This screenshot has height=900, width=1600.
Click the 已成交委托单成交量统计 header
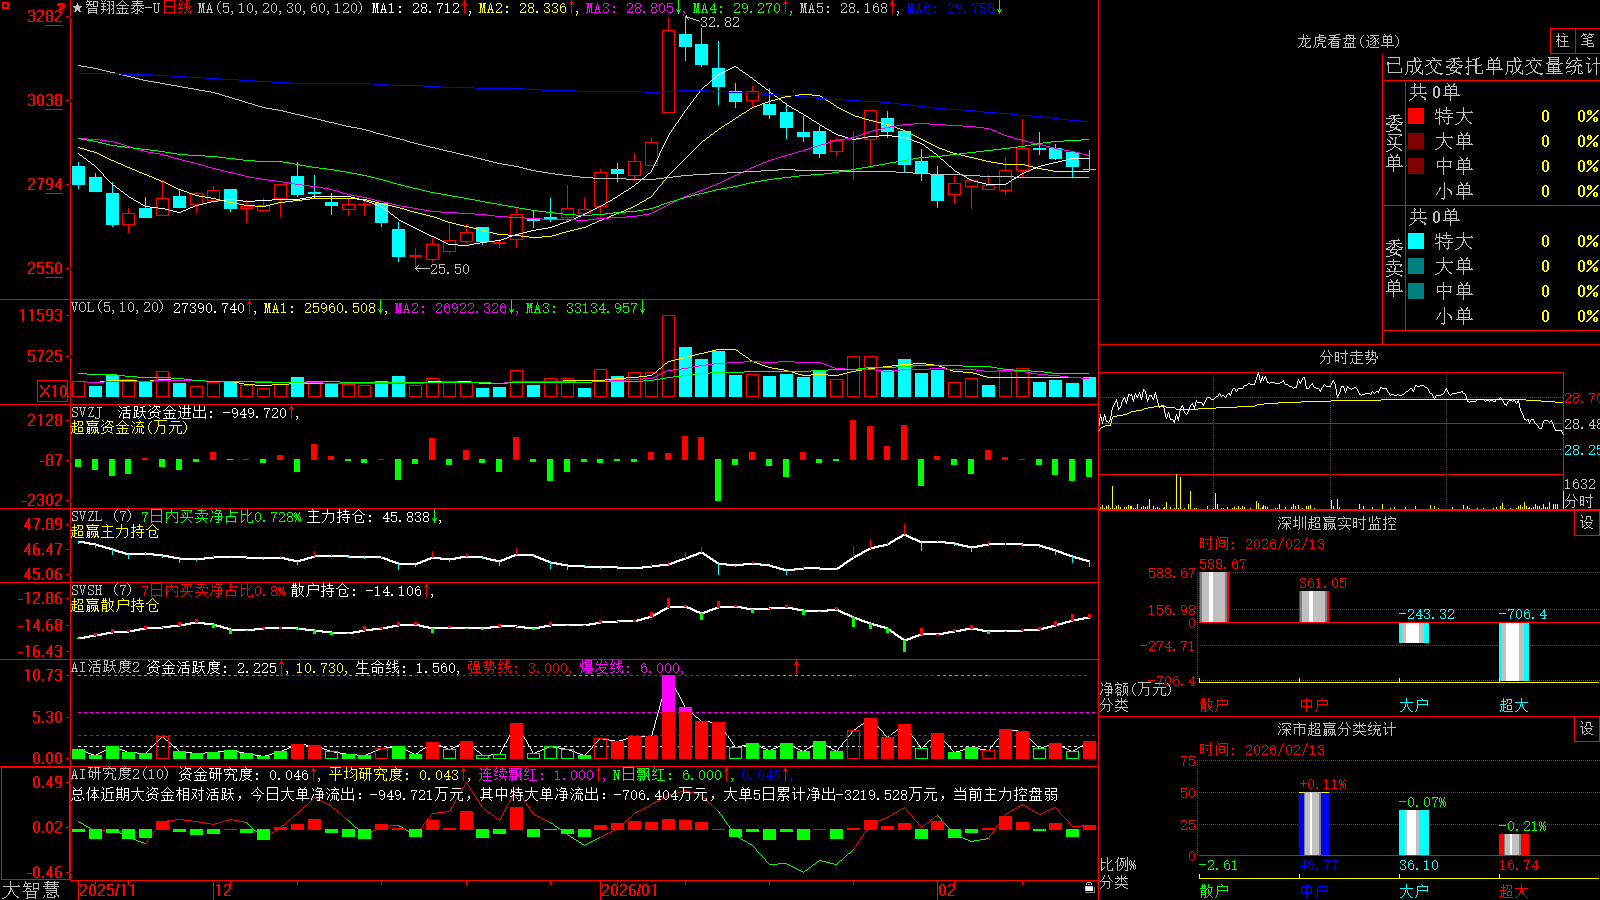(1492, 66)
